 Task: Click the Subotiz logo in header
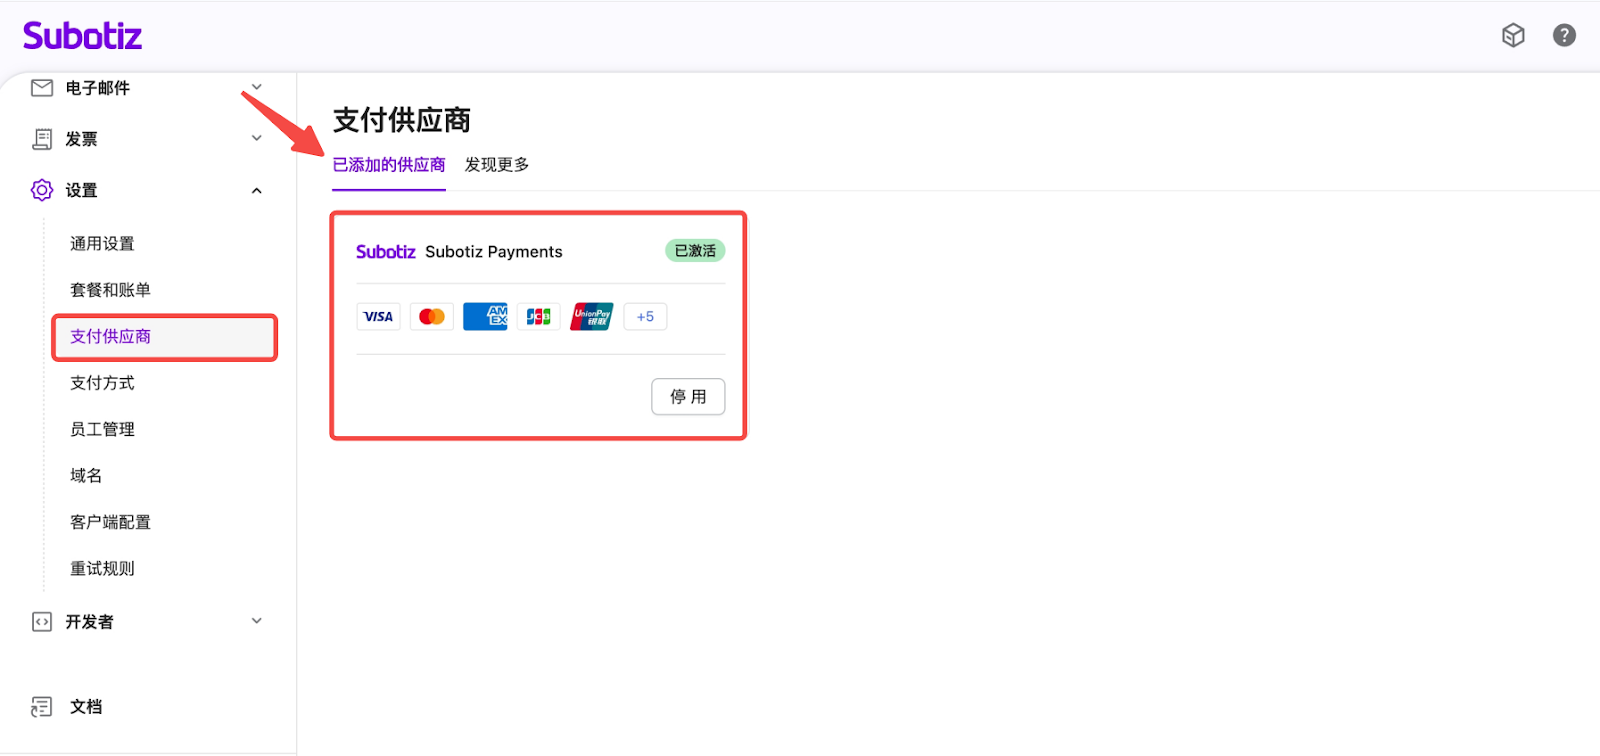tap(82, 36)
